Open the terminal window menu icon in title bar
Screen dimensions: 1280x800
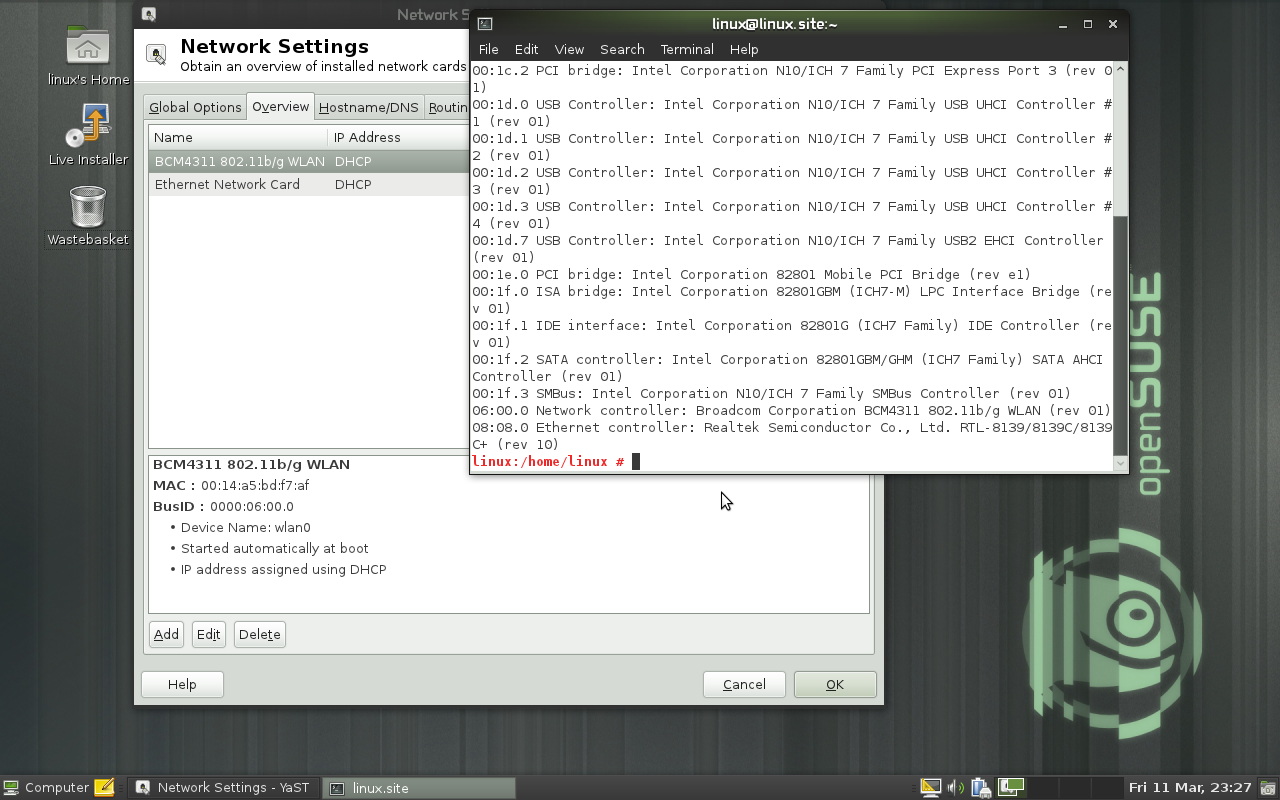[485, 24]
